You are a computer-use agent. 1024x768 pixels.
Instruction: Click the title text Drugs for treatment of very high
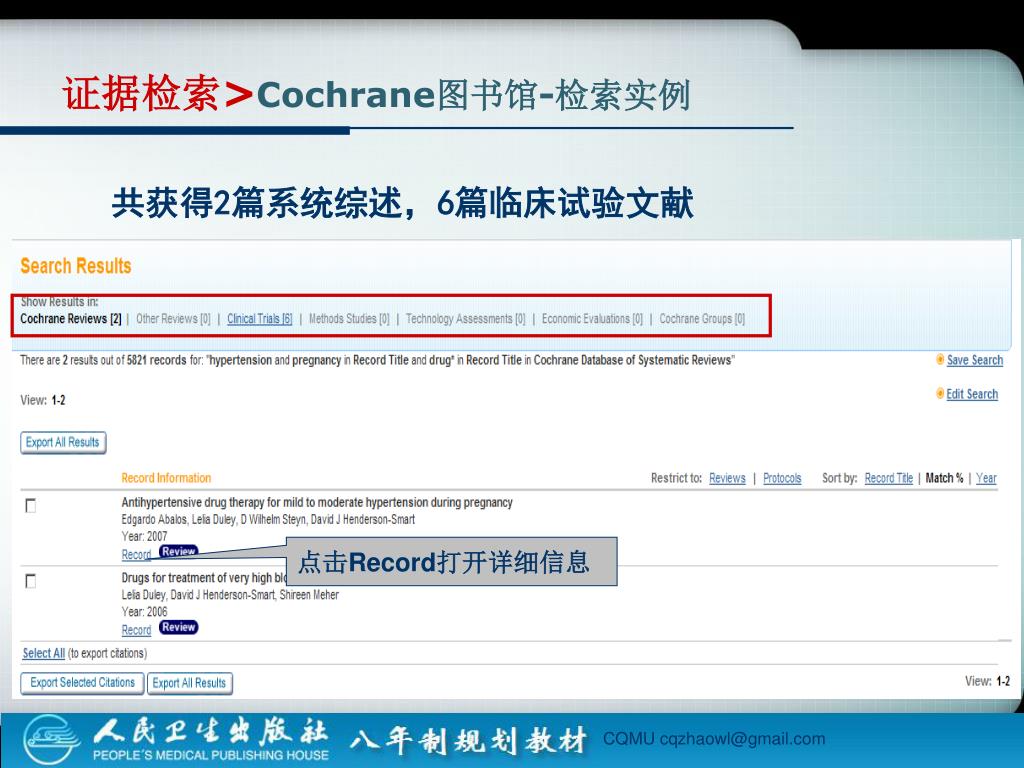click(204, 578)
